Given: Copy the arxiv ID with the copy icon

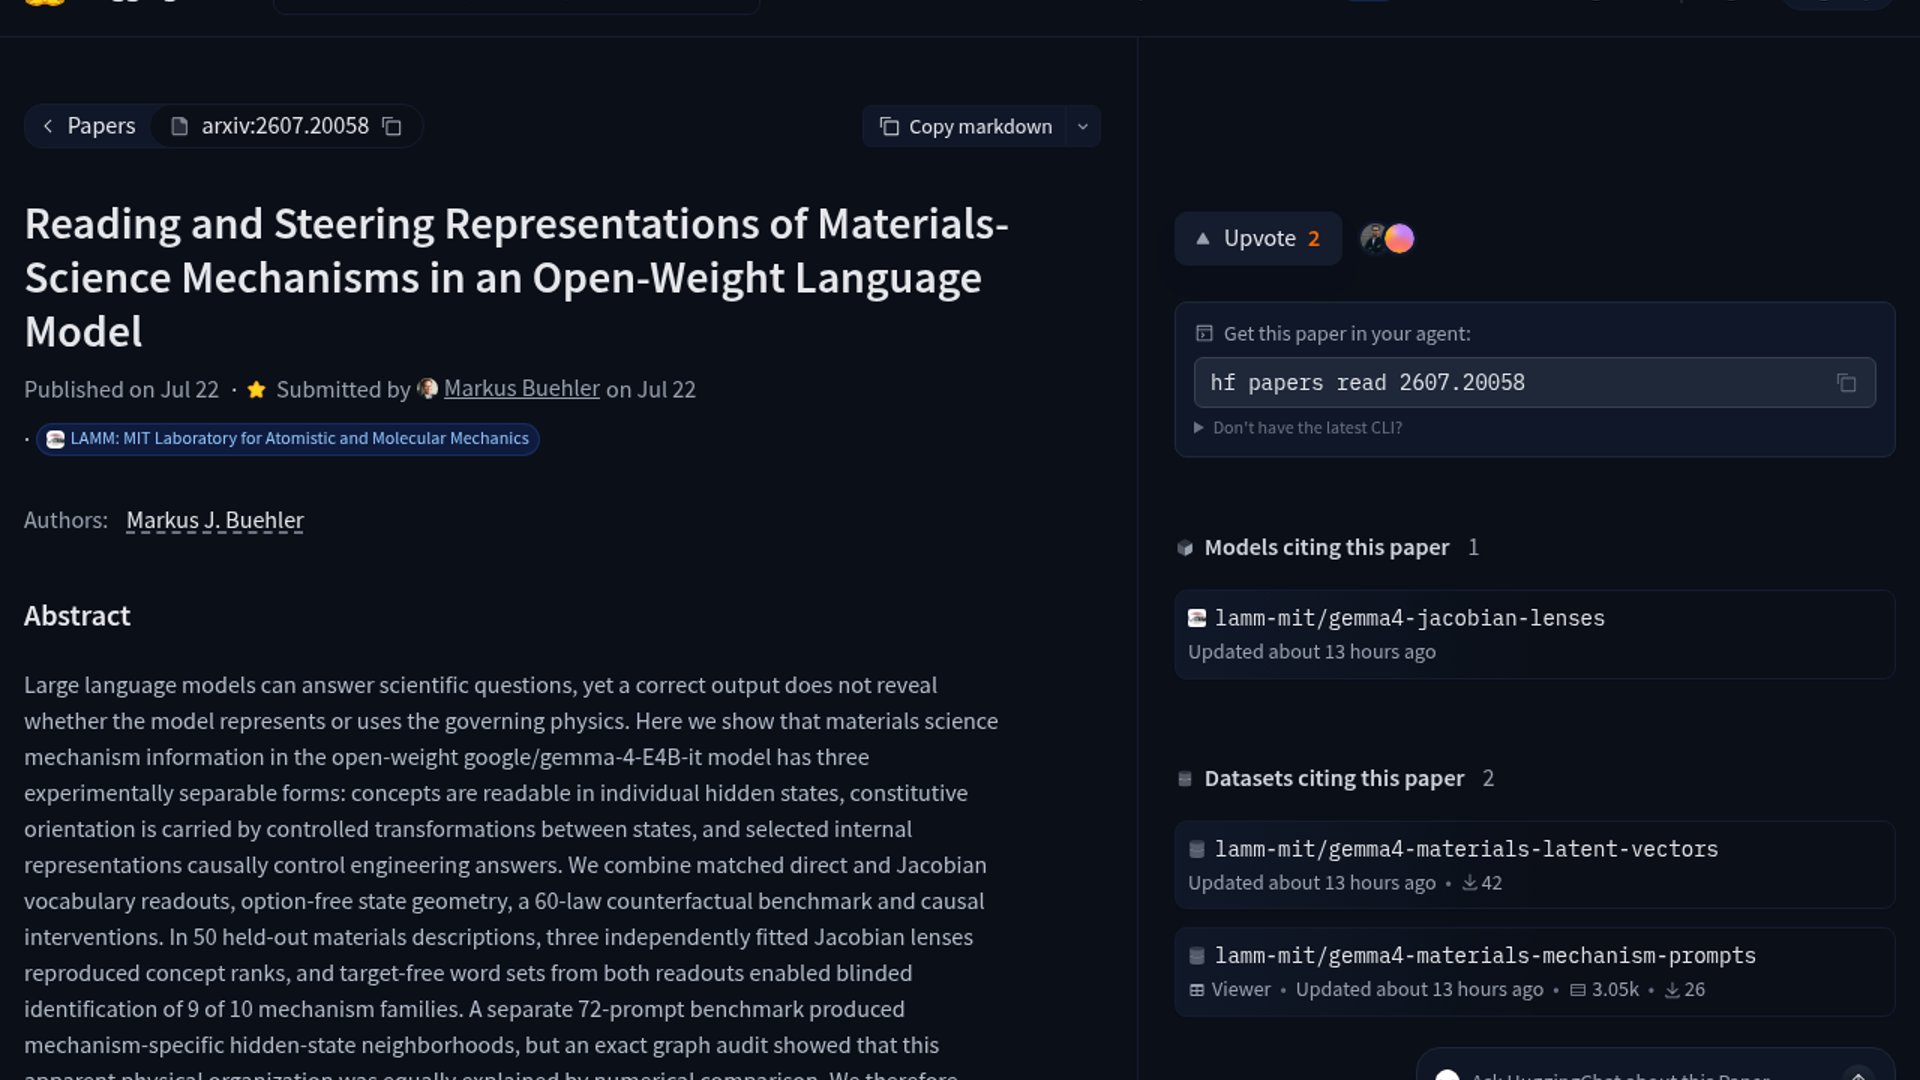Looking at the screenshot, I should pos(392,127).
